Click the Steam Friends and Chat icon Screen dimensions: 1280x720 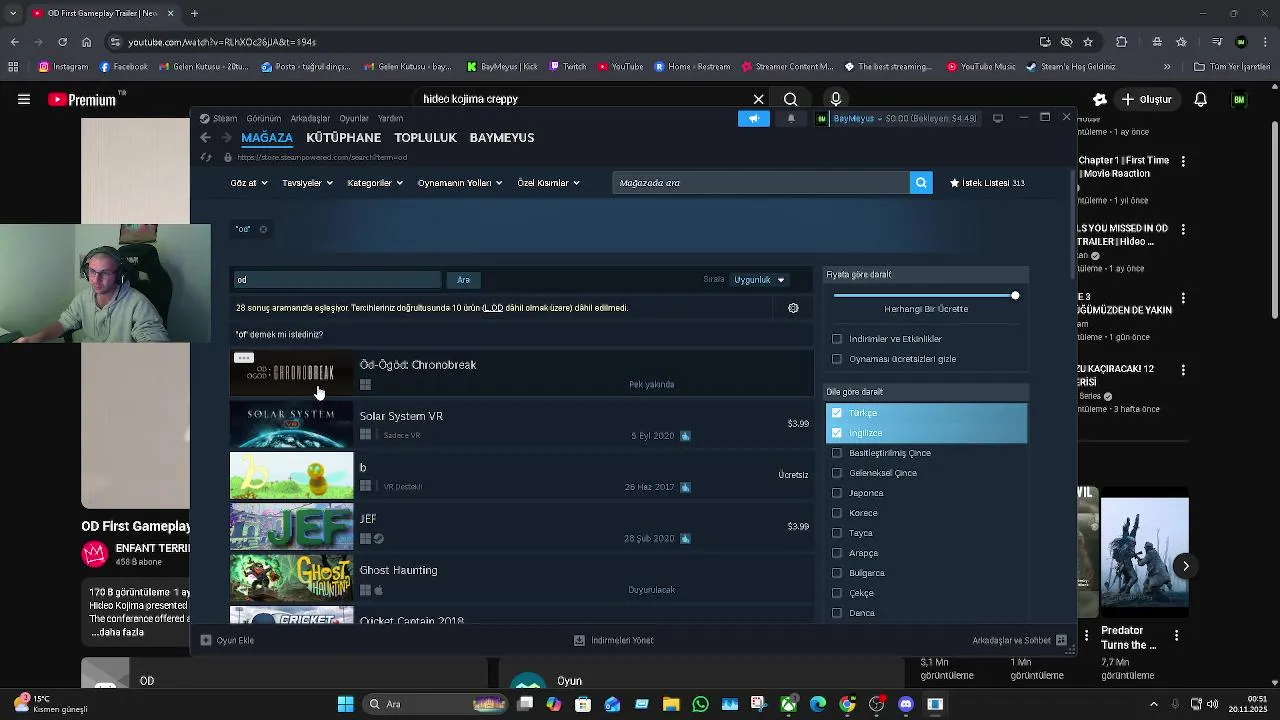1061,640
